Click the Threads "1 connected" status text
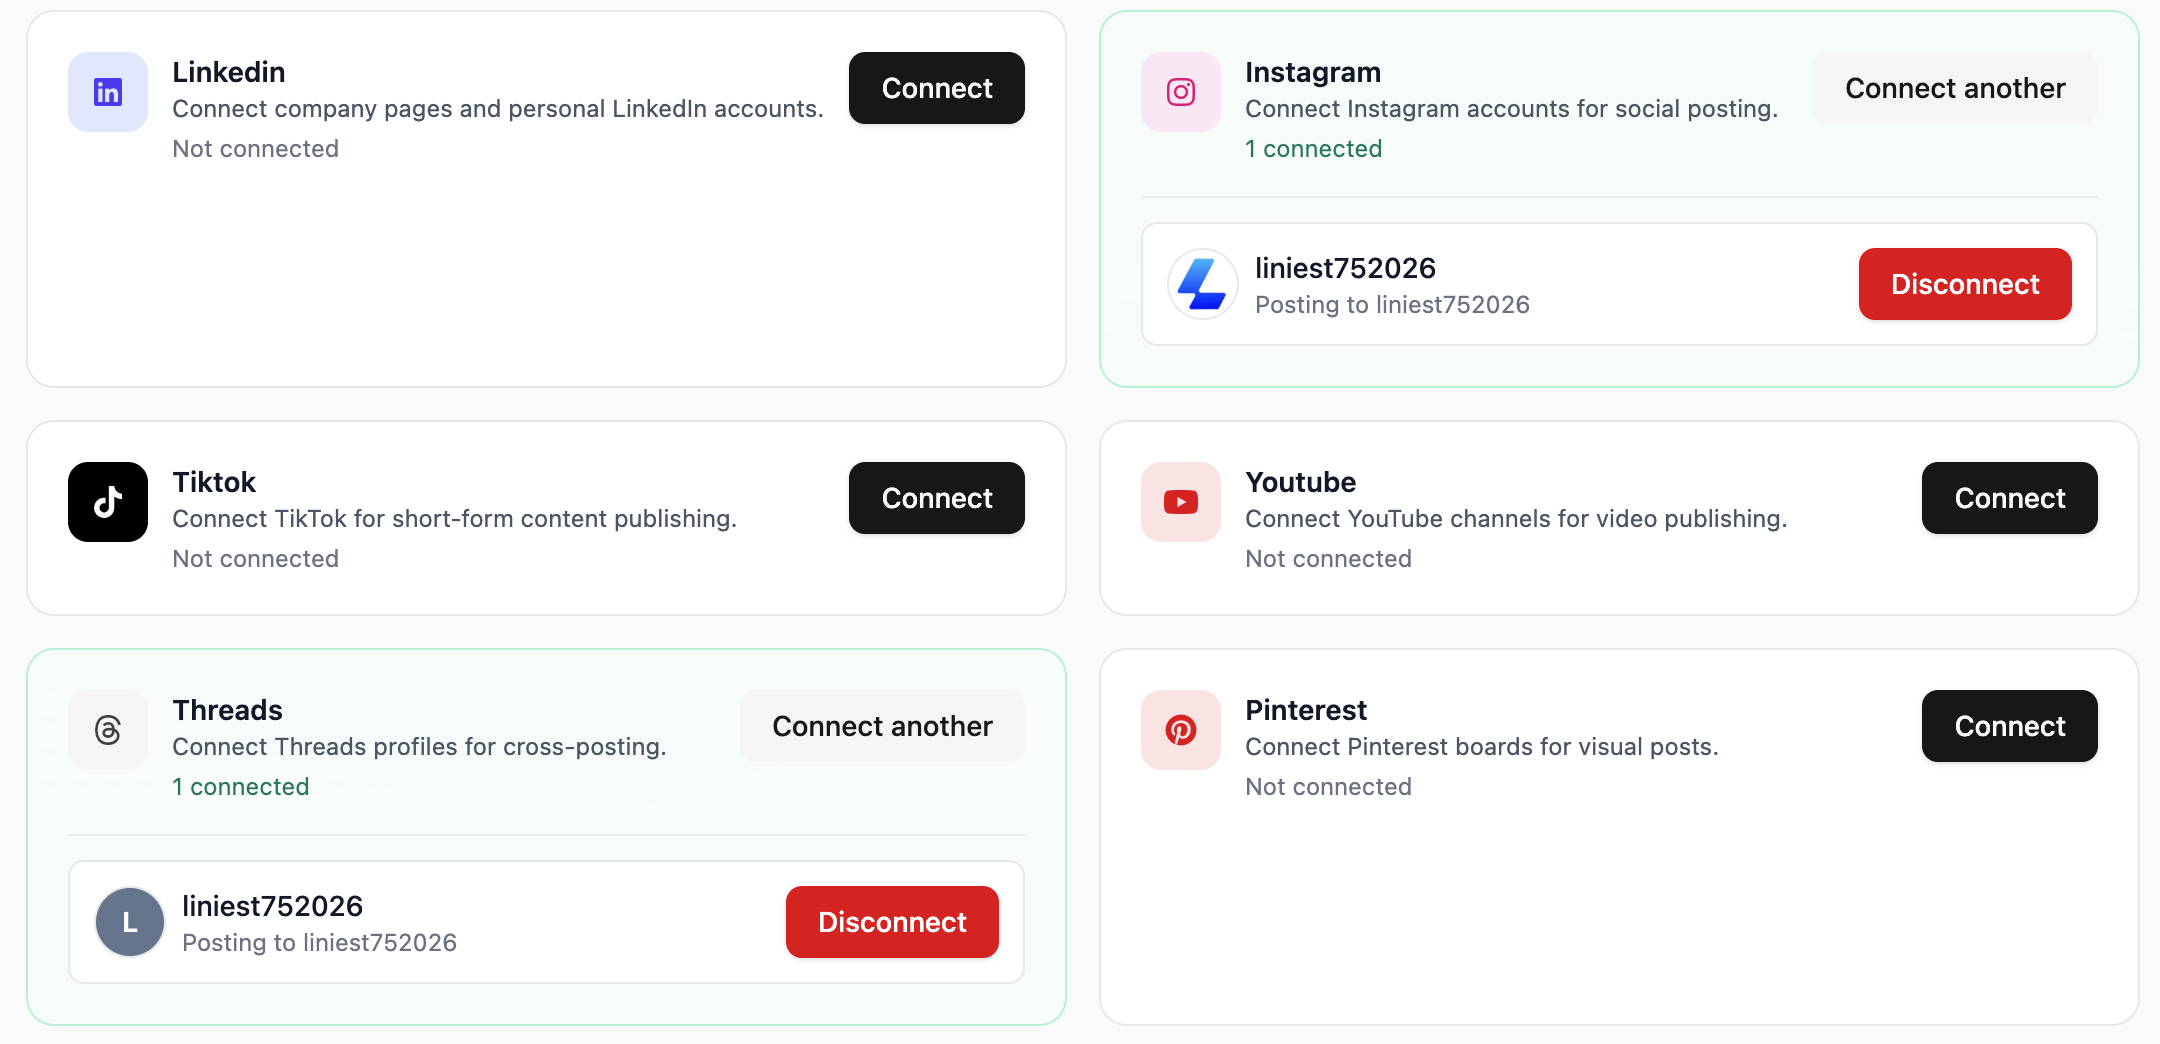Screen dimensions: 2160x1044 pyautogui.click(x=240, y=787)
